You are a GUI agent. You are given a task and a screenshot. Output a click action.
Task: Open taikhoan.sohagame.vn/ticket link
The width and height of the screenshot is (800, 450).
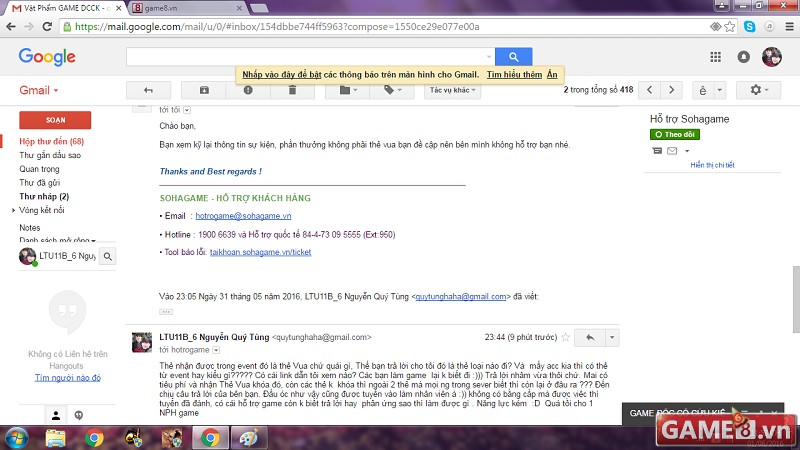[260, 252]
